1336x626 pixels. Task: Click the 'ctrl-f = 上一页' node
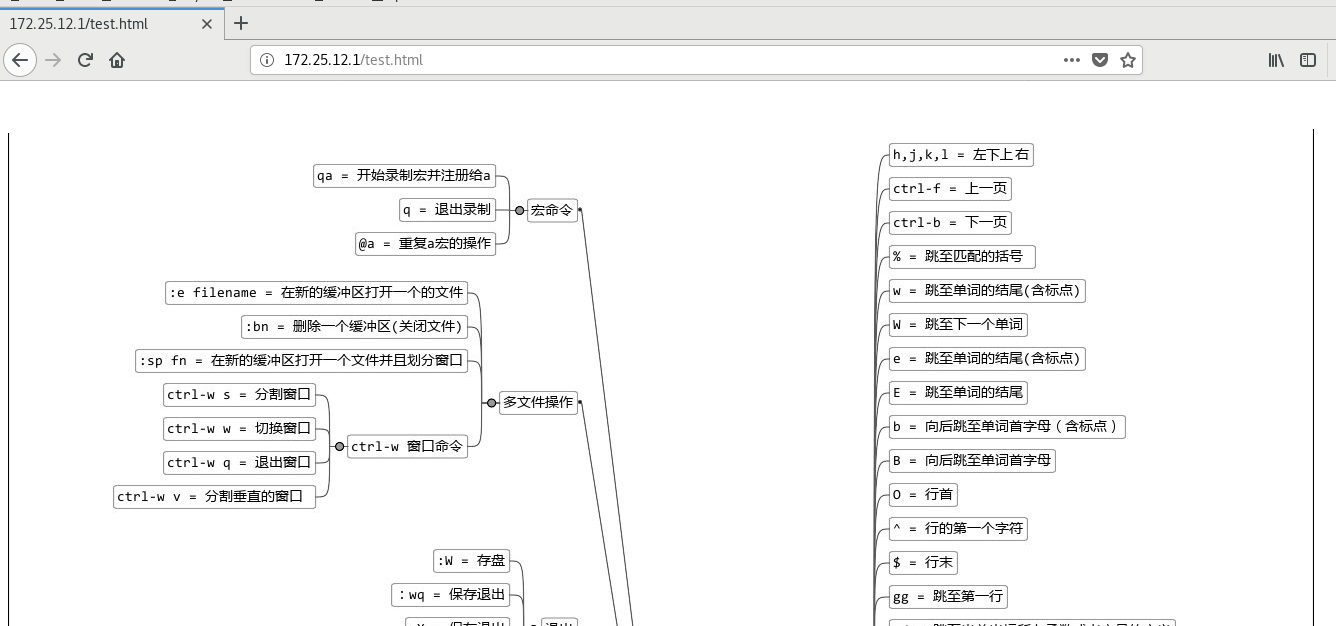click(950, 189)
